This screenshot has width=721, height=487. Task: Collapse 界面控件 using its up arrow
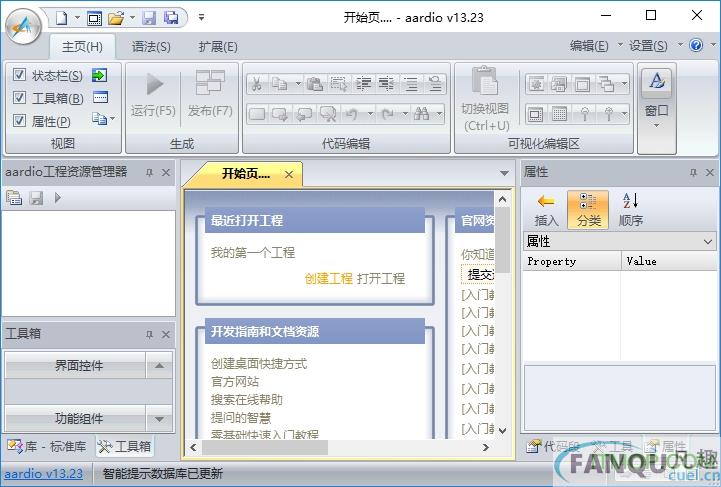tap(159, 366)
